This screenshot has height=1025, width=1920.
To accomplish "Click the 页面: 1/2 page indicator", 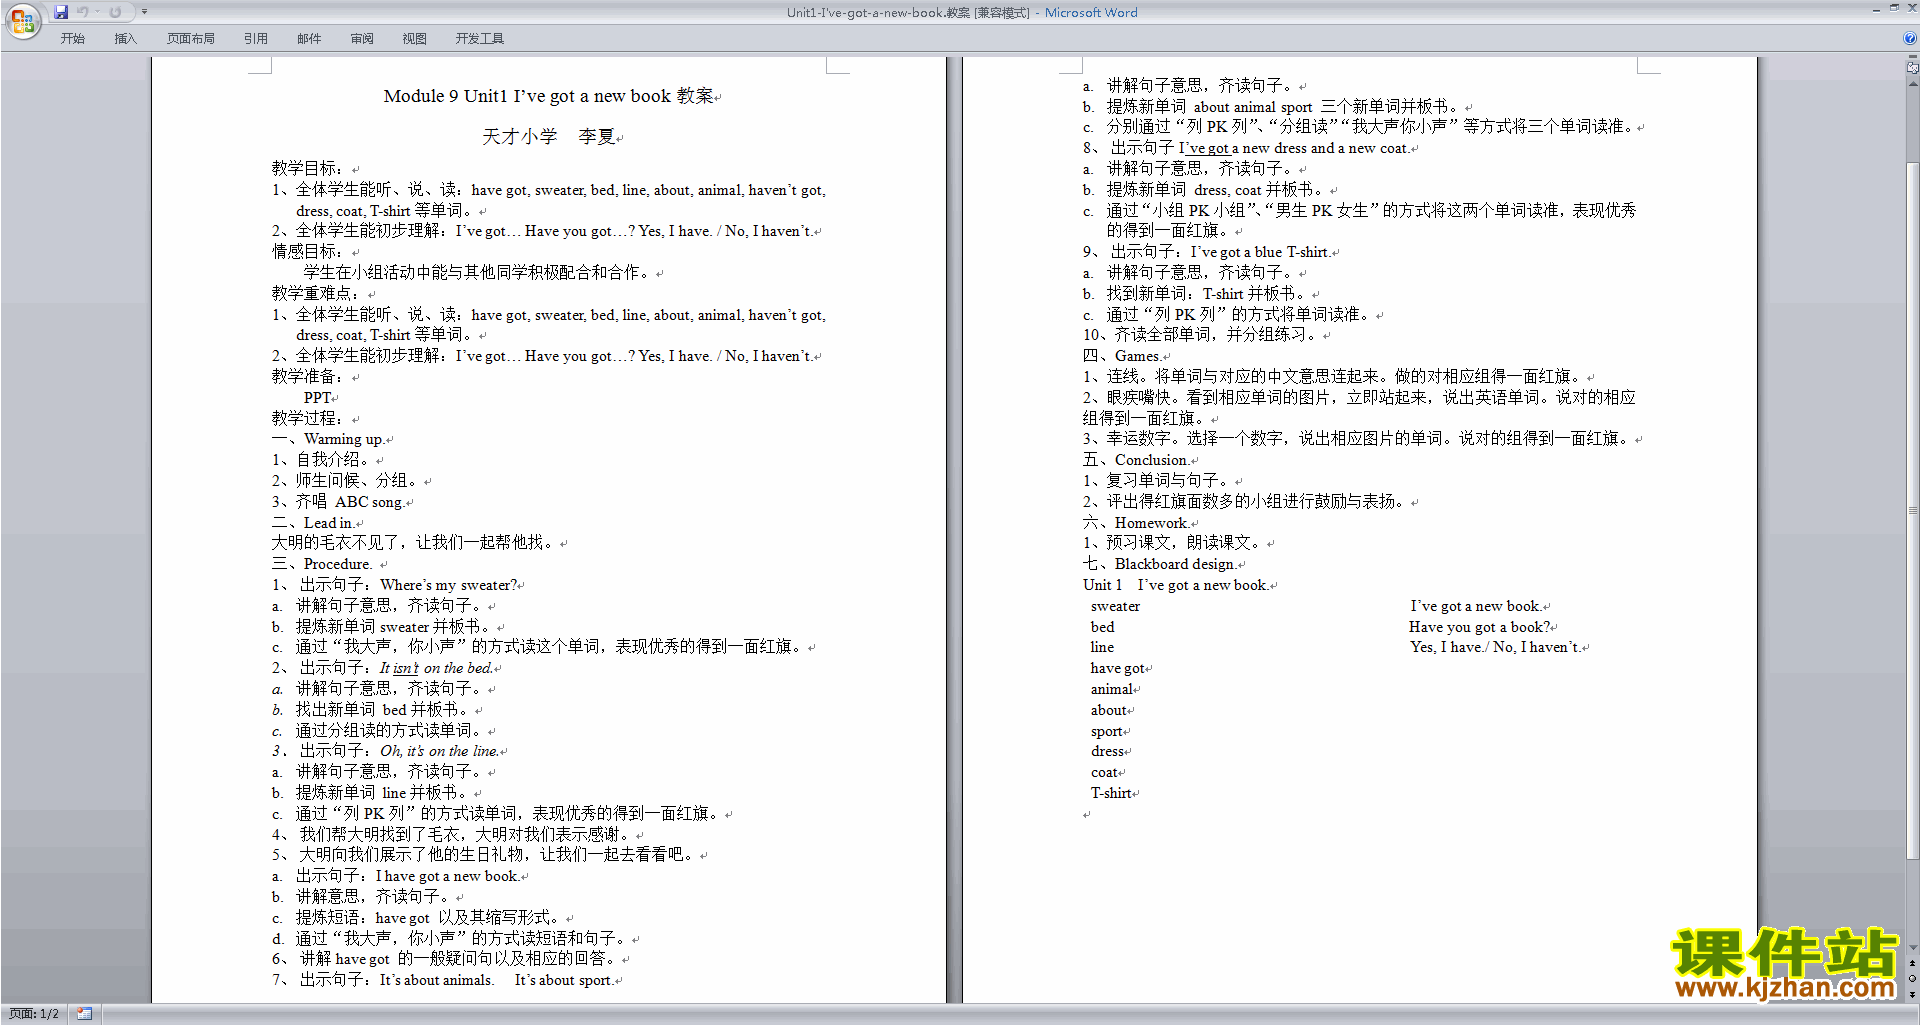I will pyautogui.click(x=34, y=1014).
